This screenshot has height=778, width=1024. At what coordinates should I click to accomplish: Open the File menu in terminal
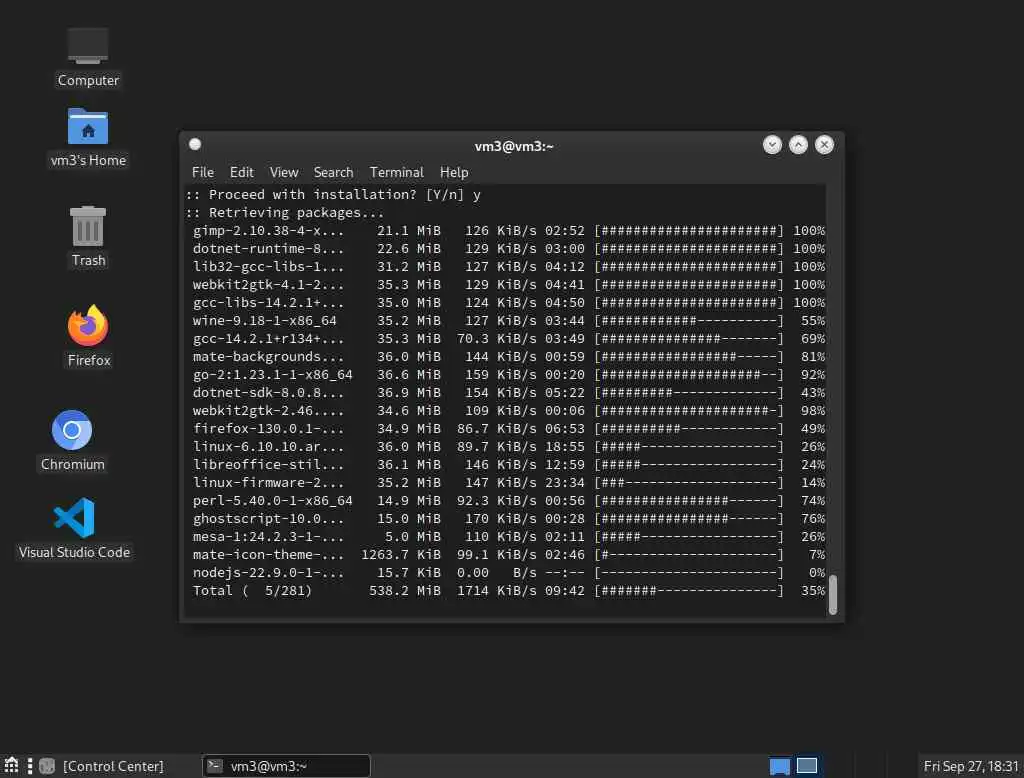[x=202, y=172]
